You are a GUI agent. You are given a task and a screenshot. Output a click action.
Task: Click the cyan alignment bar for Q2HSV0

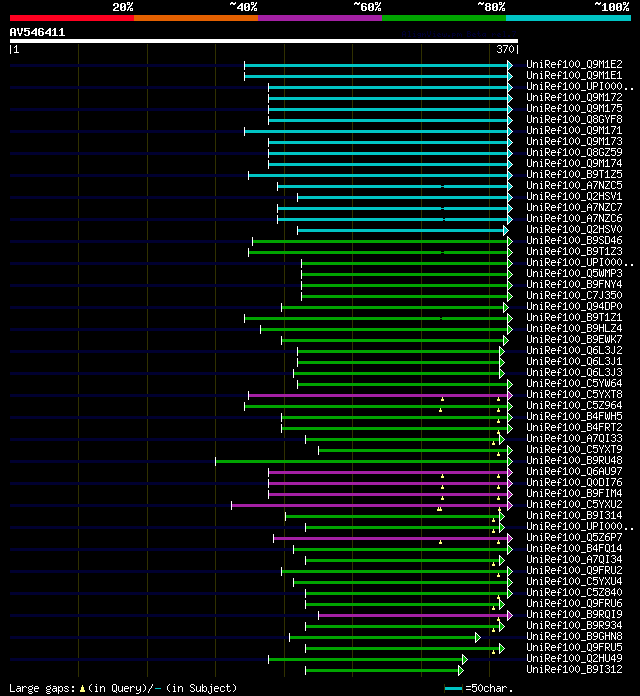point(401,230)
